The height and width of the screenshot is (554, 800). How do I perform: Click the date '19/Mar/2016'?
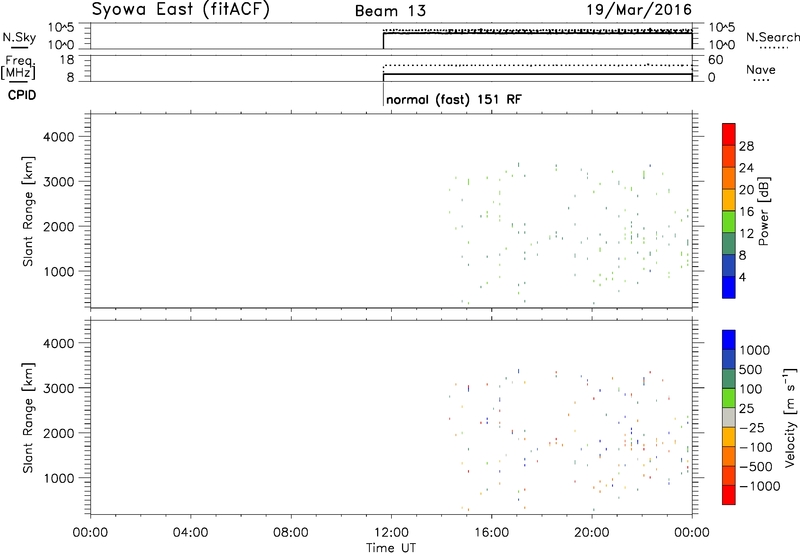click(x=639, y=9)
